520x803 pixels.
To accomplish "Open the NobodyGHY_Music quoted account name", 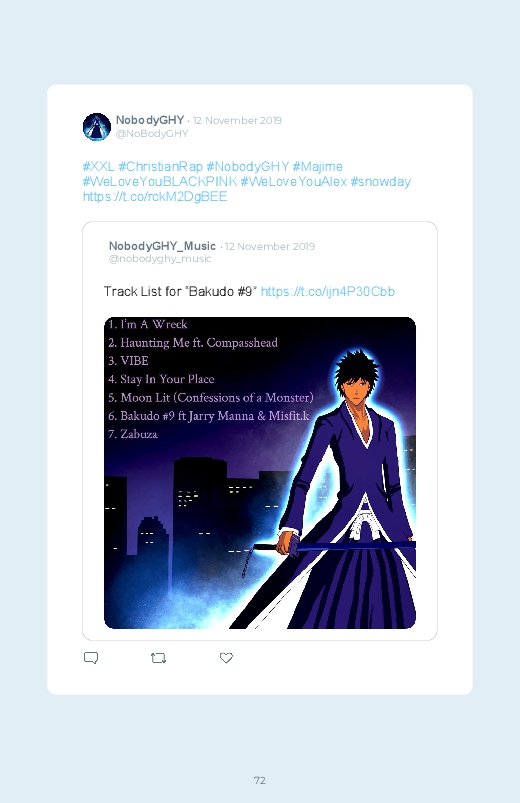I will tap(162, 246).
